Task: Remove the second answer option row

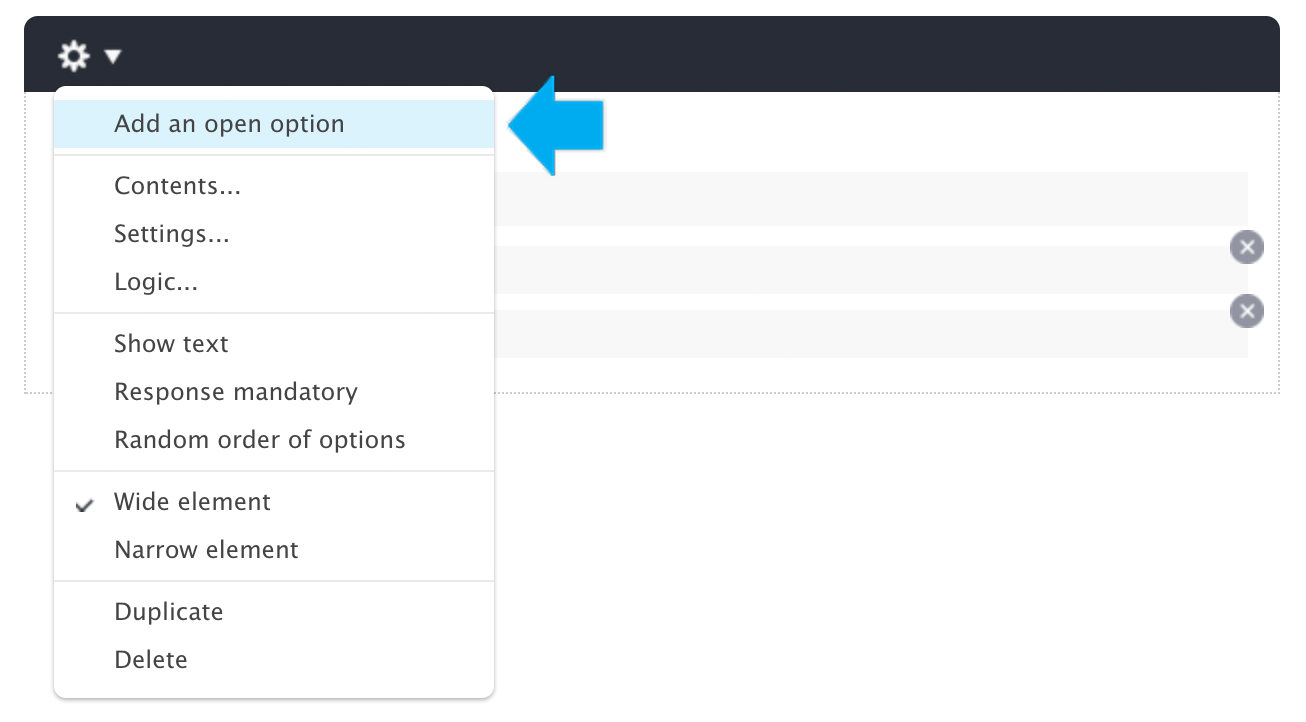Action: coord(1246,247)
